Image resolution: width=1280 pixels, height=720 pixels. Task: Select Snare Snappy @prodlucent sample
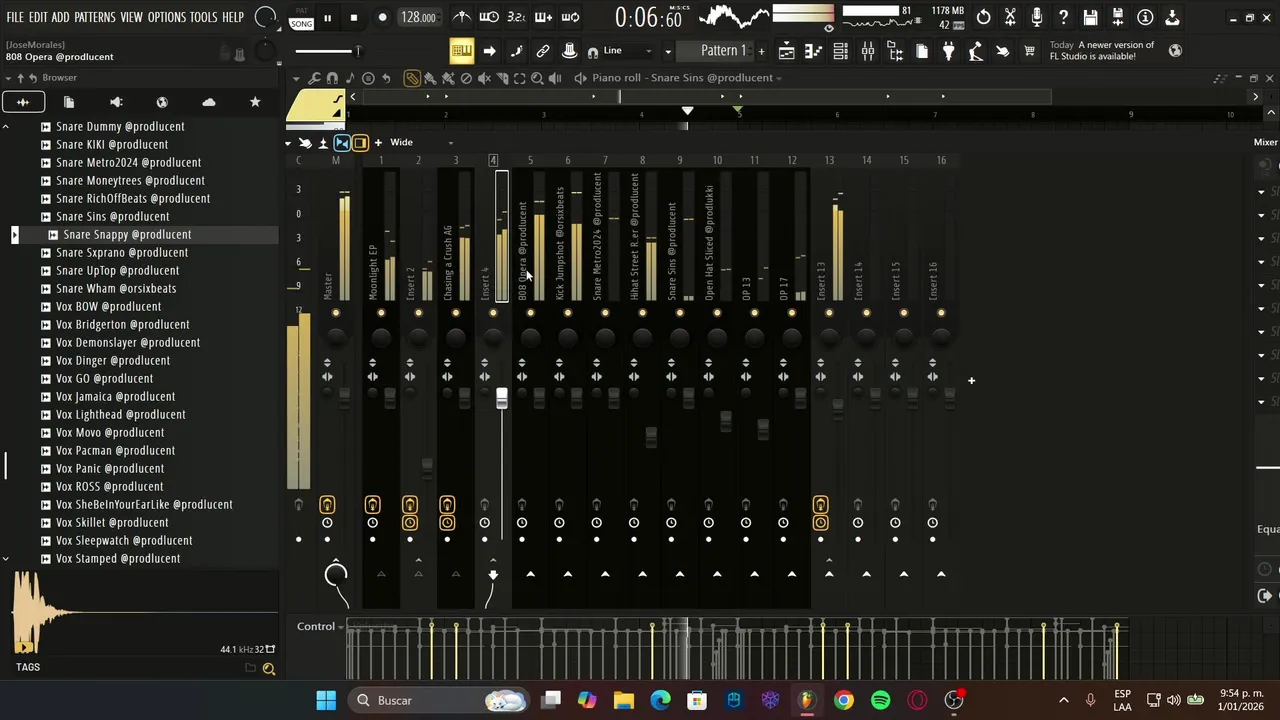point(127,234)
